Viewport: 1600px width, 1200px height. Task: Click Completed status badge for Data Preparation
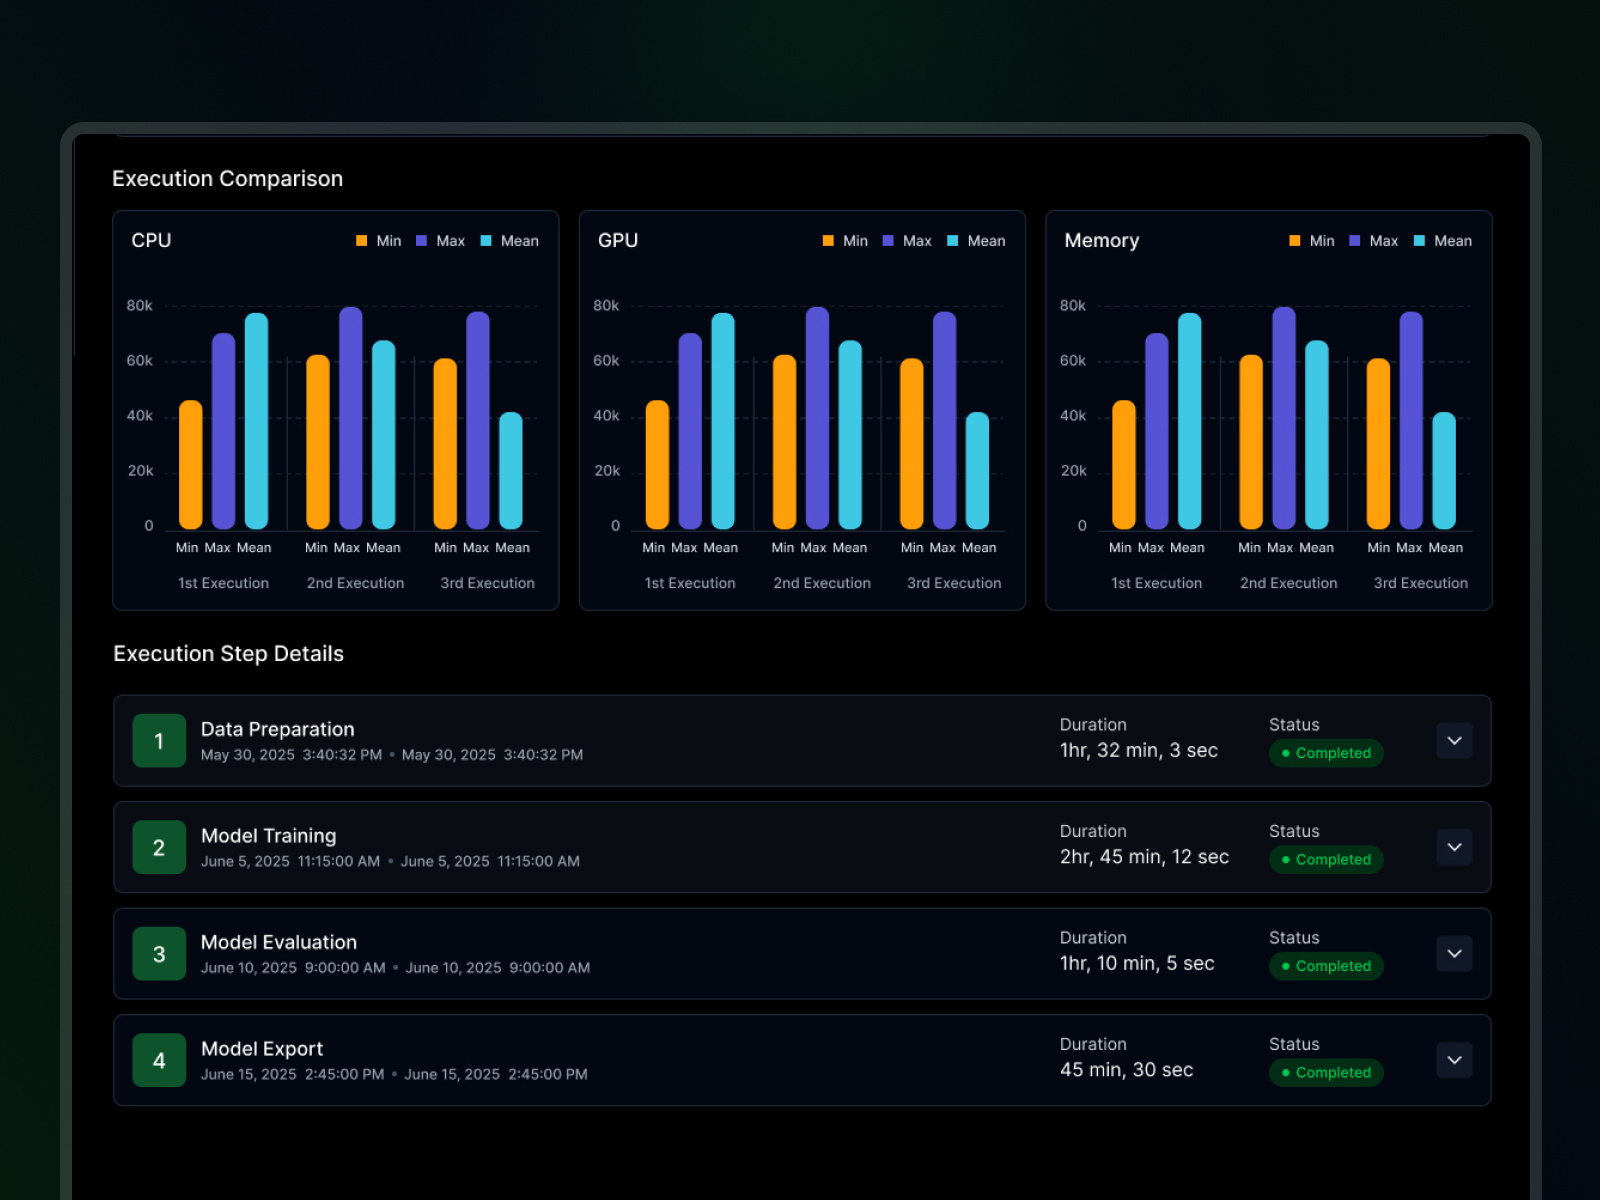click(x=1326, y=753)
